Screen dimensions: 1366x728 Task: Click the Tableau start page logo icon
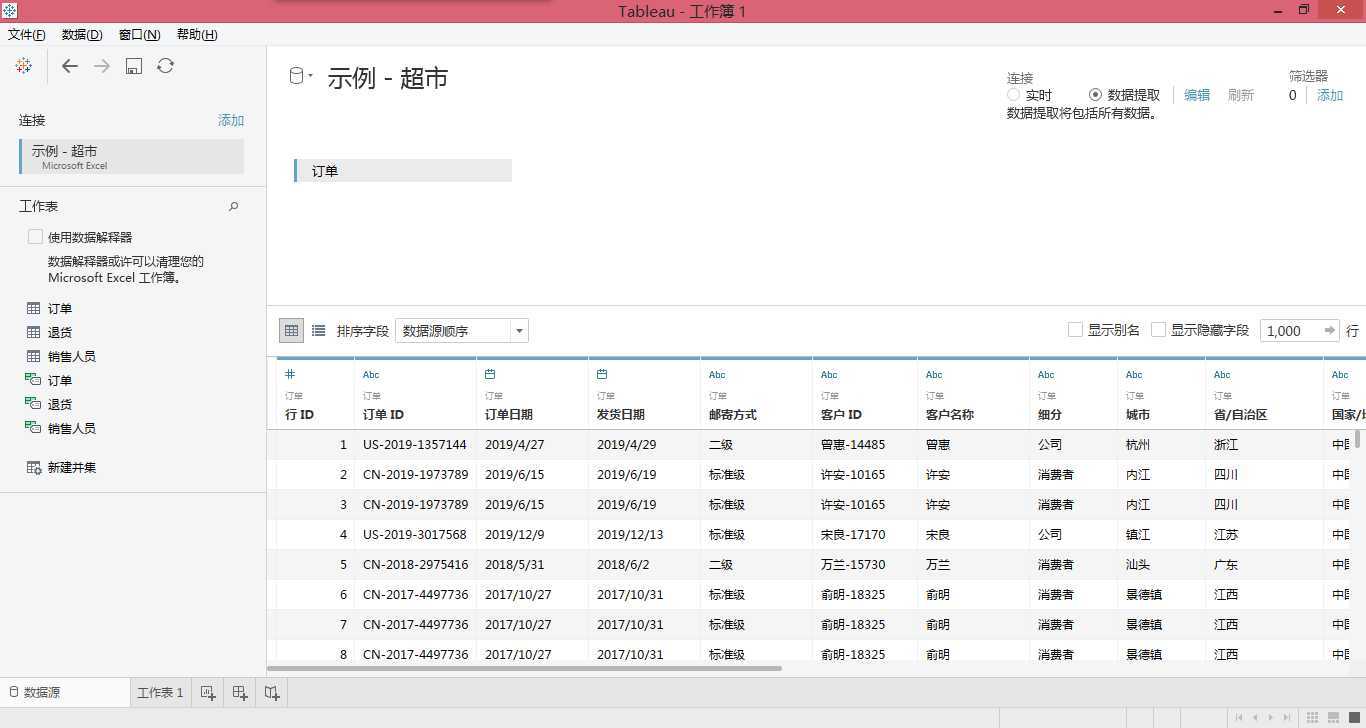pyautogui.click(x=24, y=66)
